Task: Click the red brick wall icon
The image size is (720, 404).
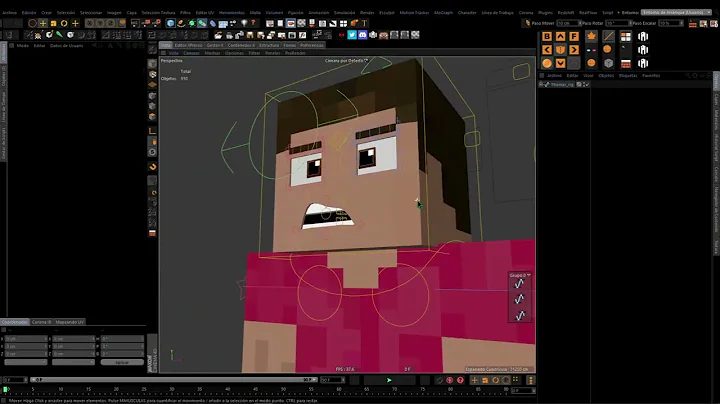Action: click(x=626, y=64)
